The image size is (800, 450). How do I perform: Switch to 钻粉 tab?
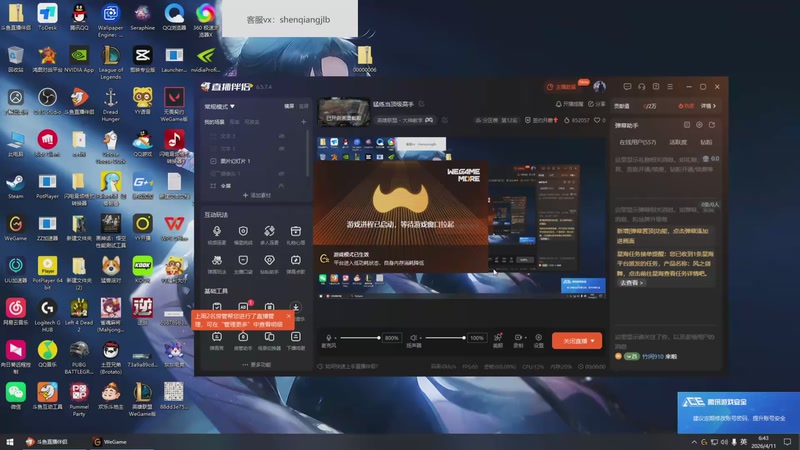706,142
